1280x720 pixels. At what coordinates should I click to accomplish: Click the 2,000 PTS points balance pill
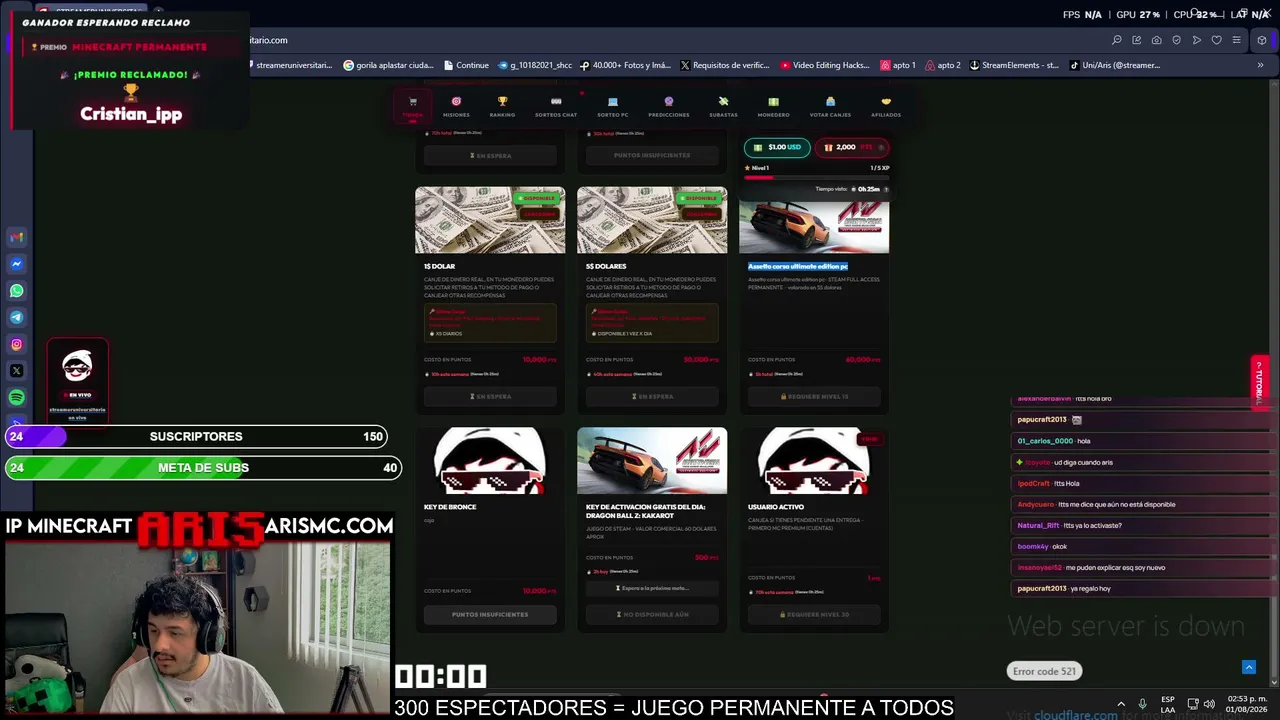click(x=851, y=147)
